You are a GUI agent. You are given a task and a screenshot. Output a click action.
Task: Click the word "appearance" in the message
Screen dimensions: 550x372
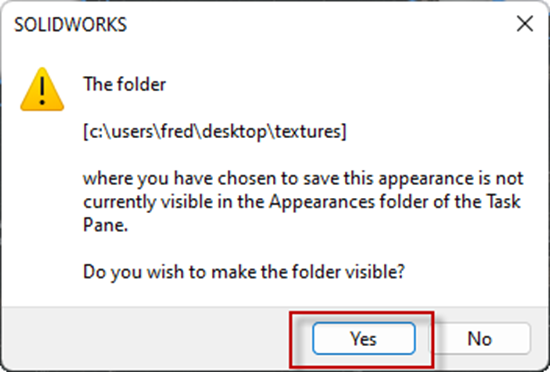tap(426, 179)
